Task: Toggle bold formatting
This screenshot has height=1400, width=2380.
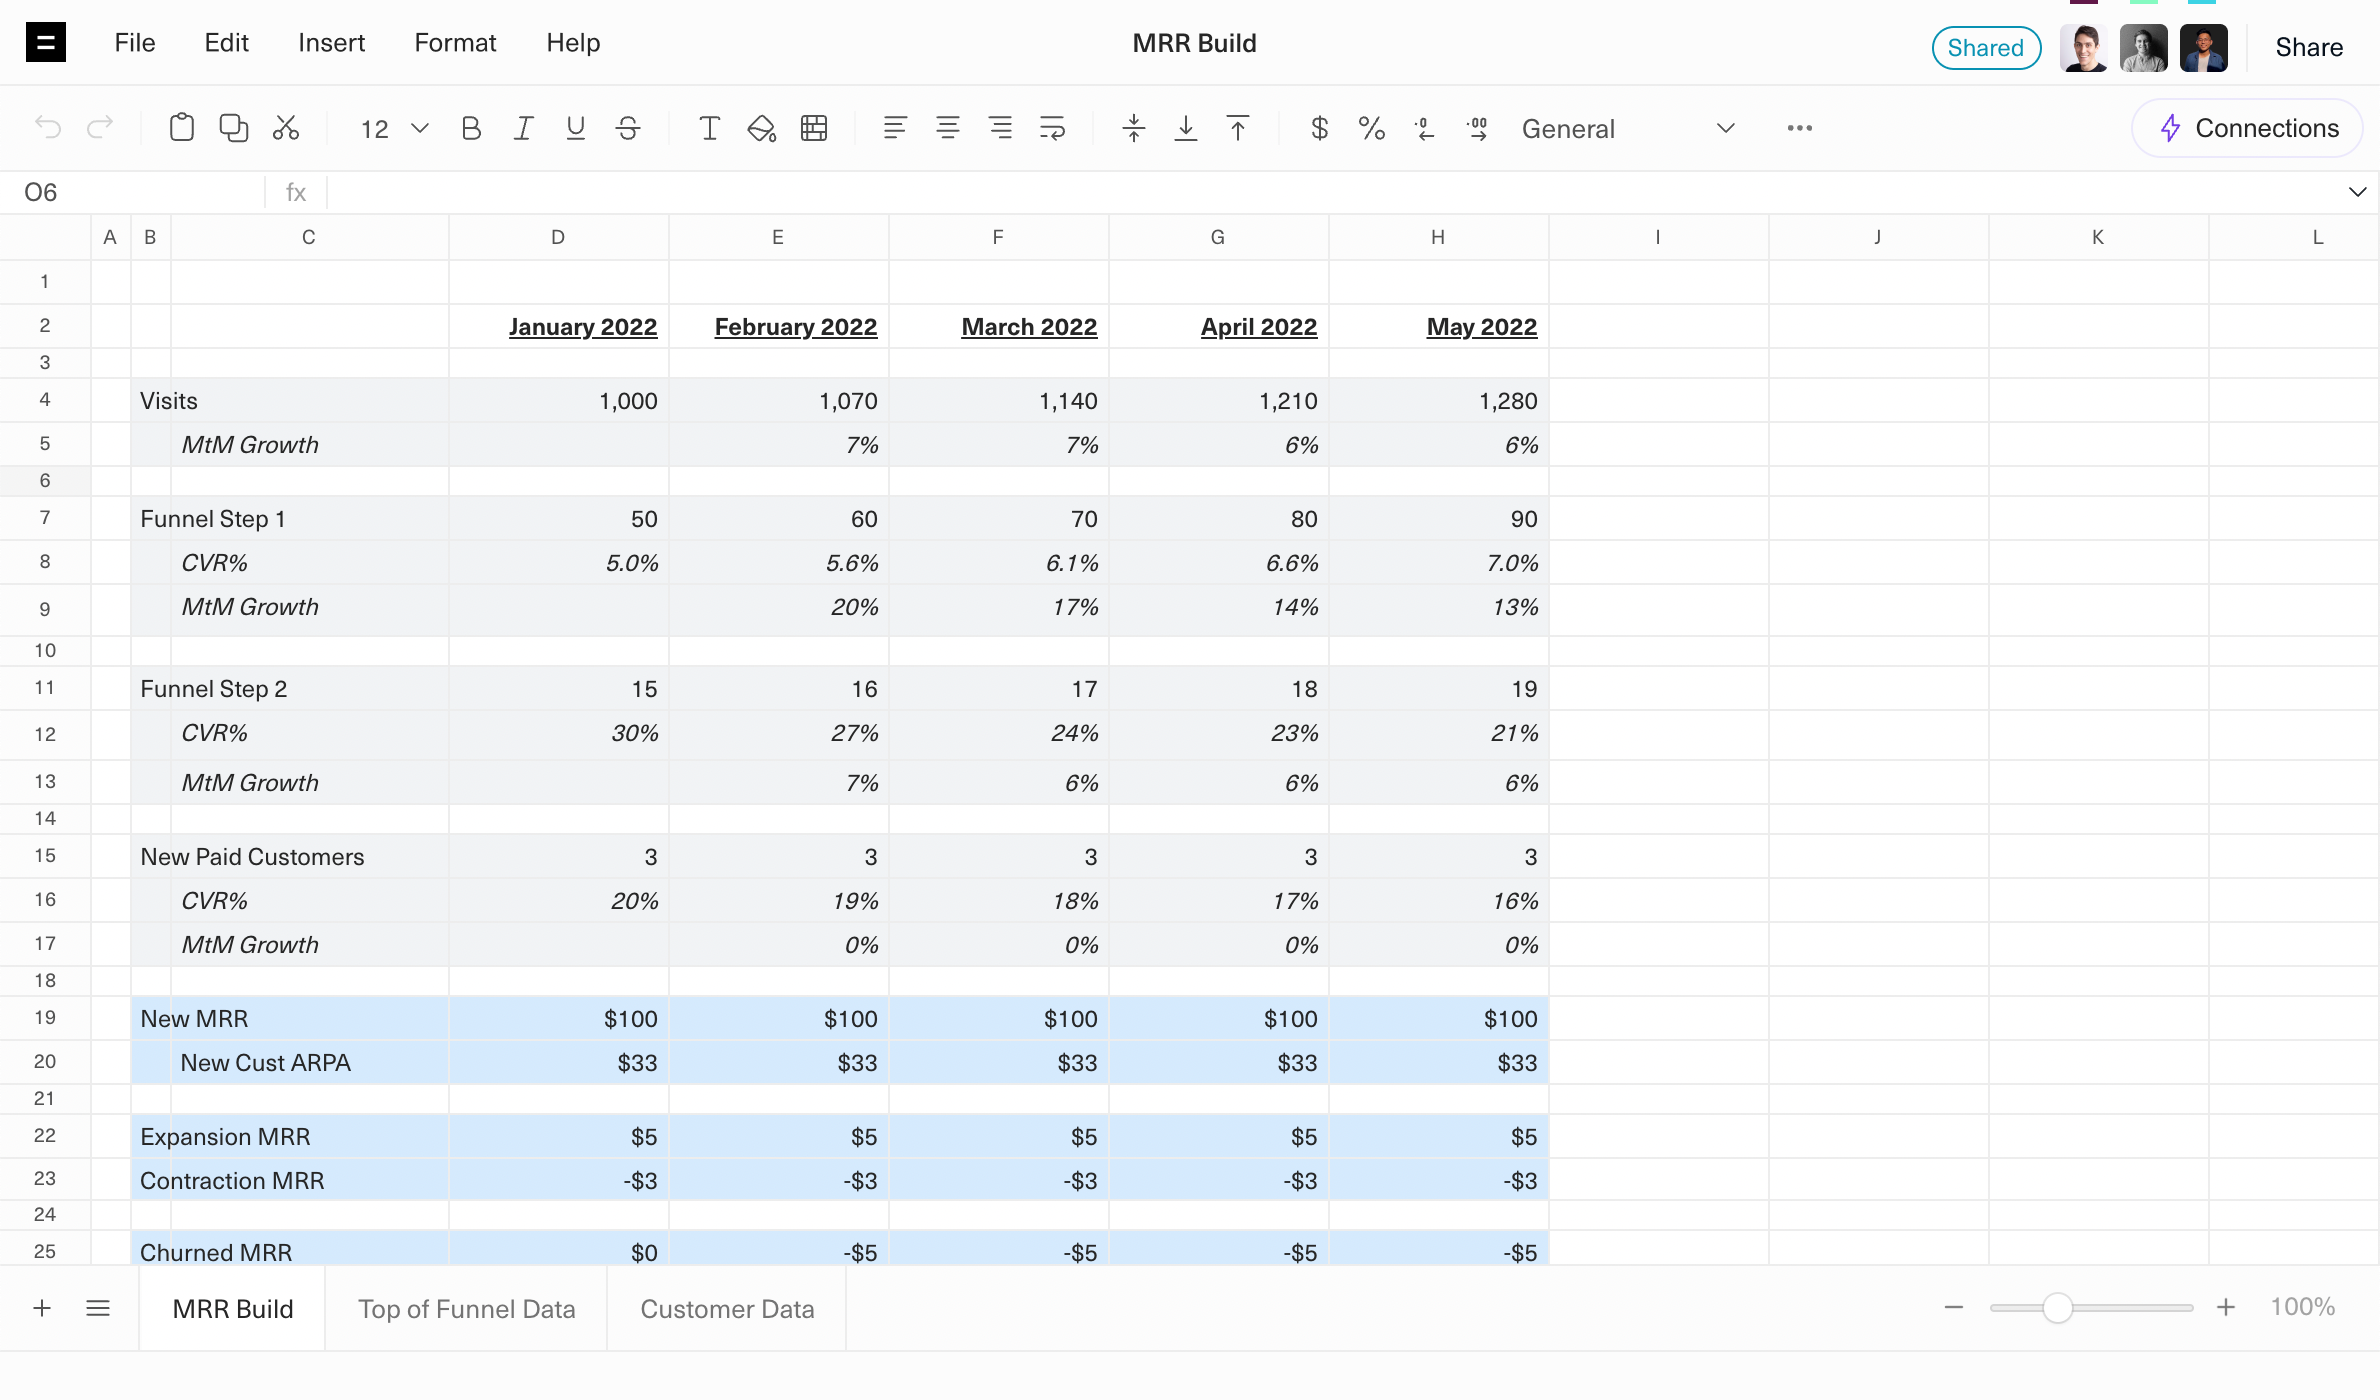Action: [x=471, y=128]
